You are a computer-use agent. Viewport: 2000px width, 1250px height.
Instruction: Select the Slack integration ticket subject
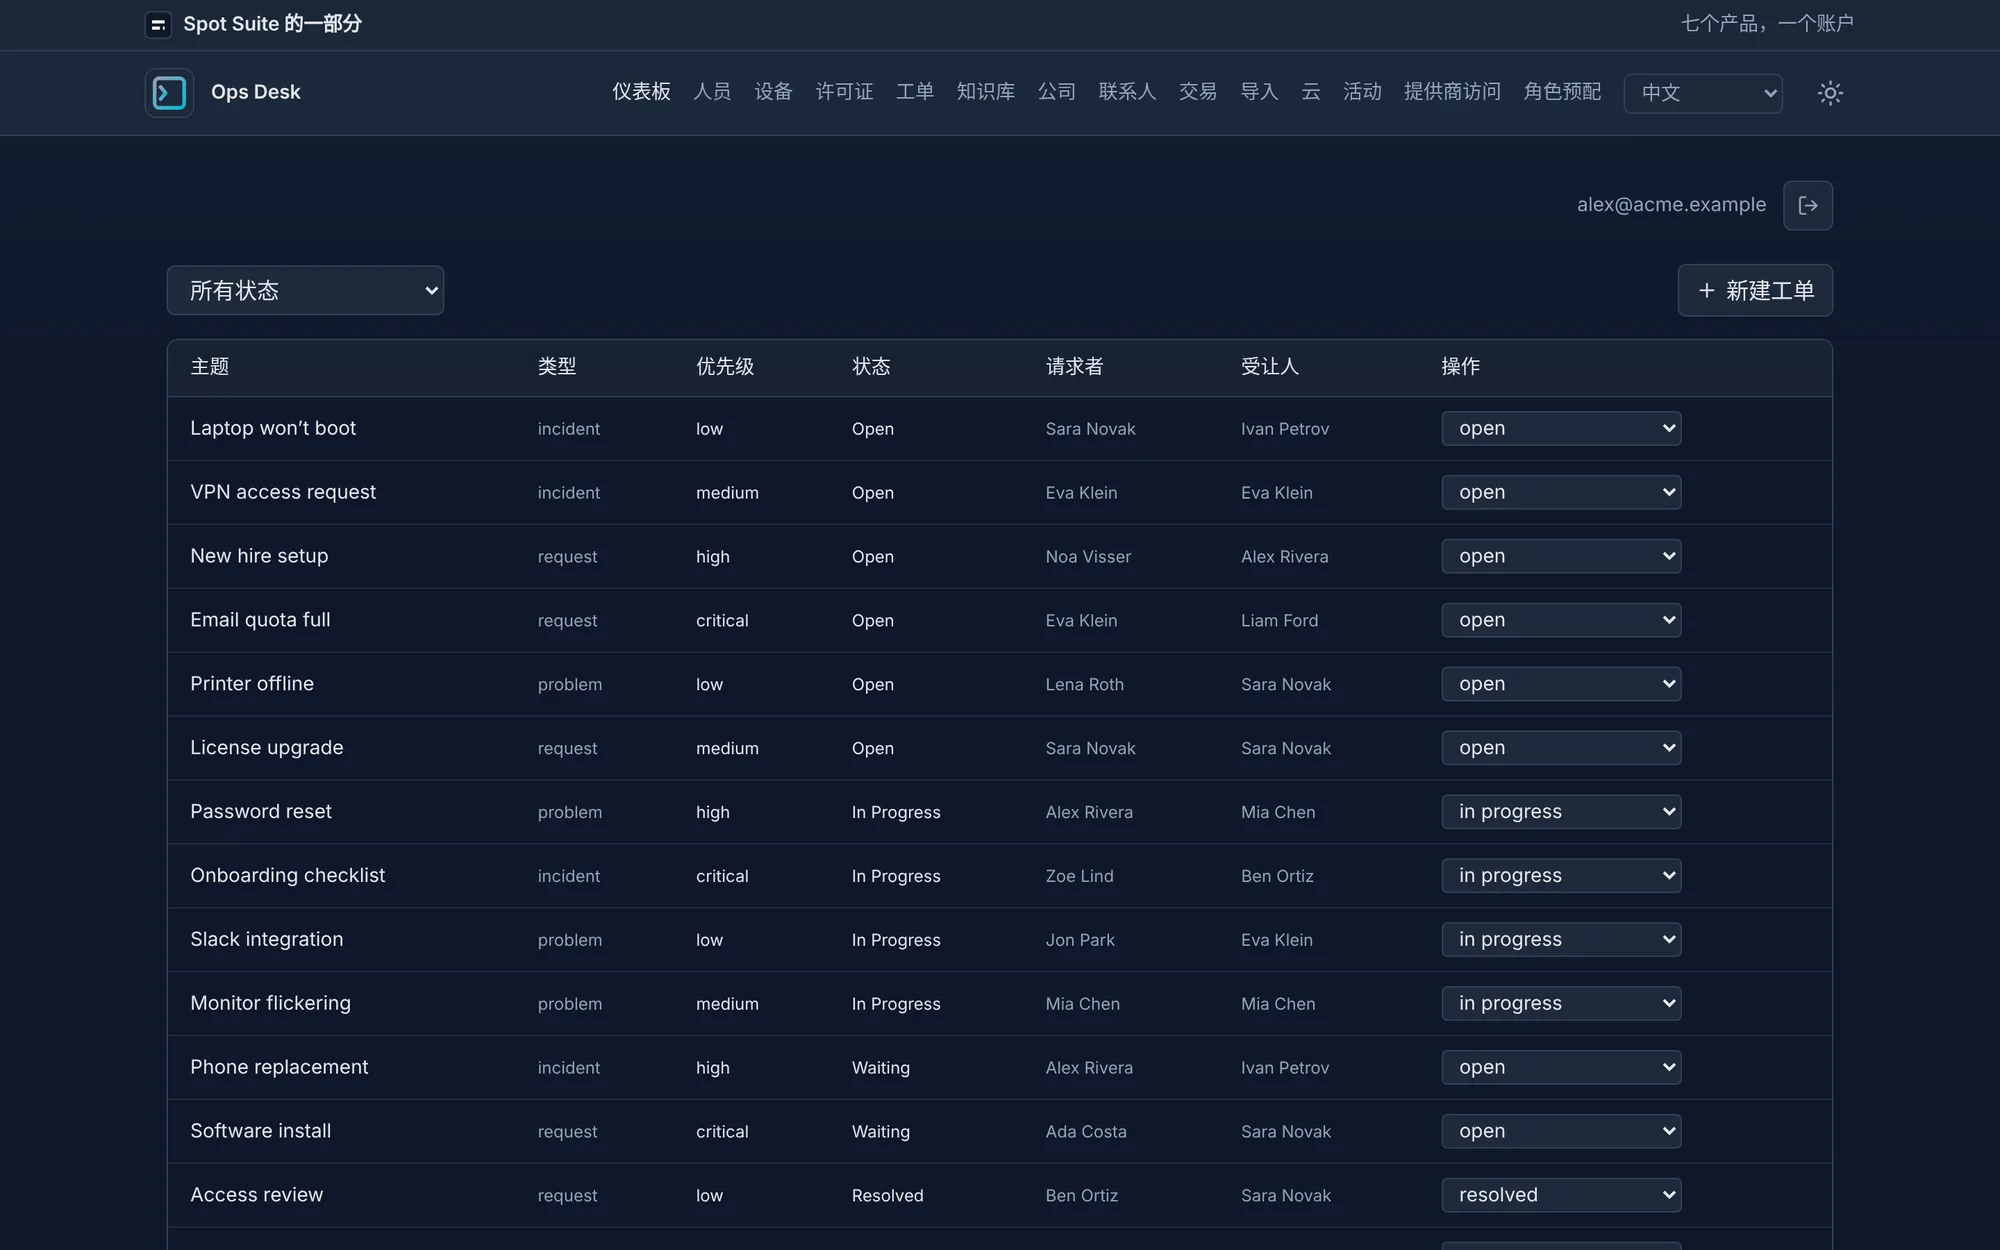click(x=267, y=940)
